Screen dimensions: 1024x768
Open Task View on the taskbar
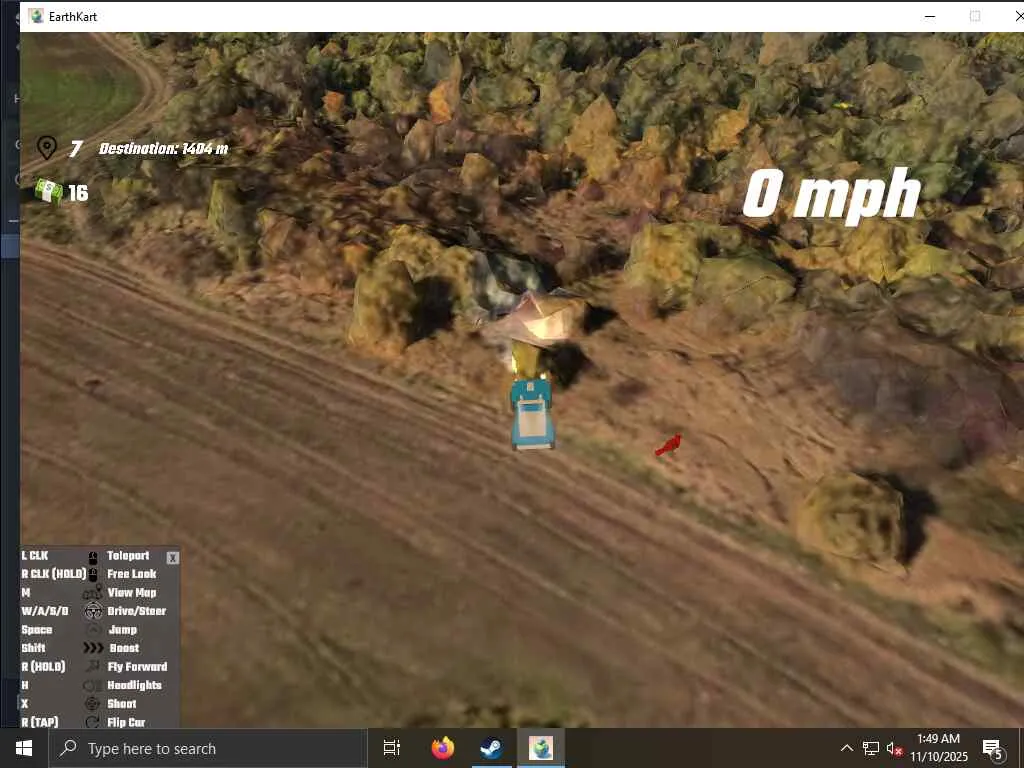392,748
